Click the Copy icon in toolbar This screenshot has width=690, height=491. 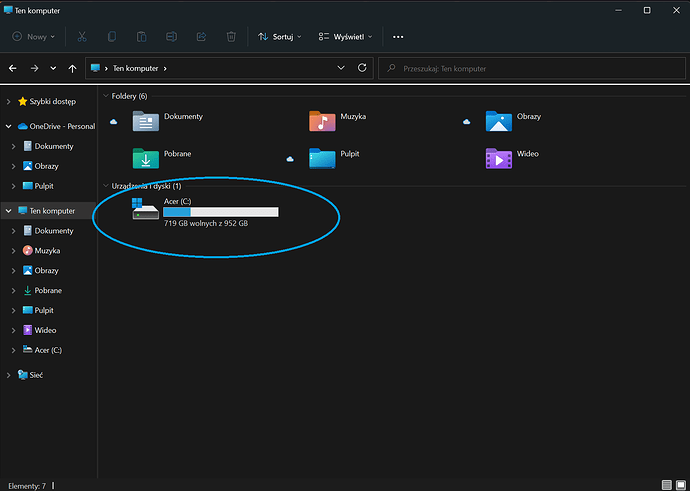(x=112, y=37)
